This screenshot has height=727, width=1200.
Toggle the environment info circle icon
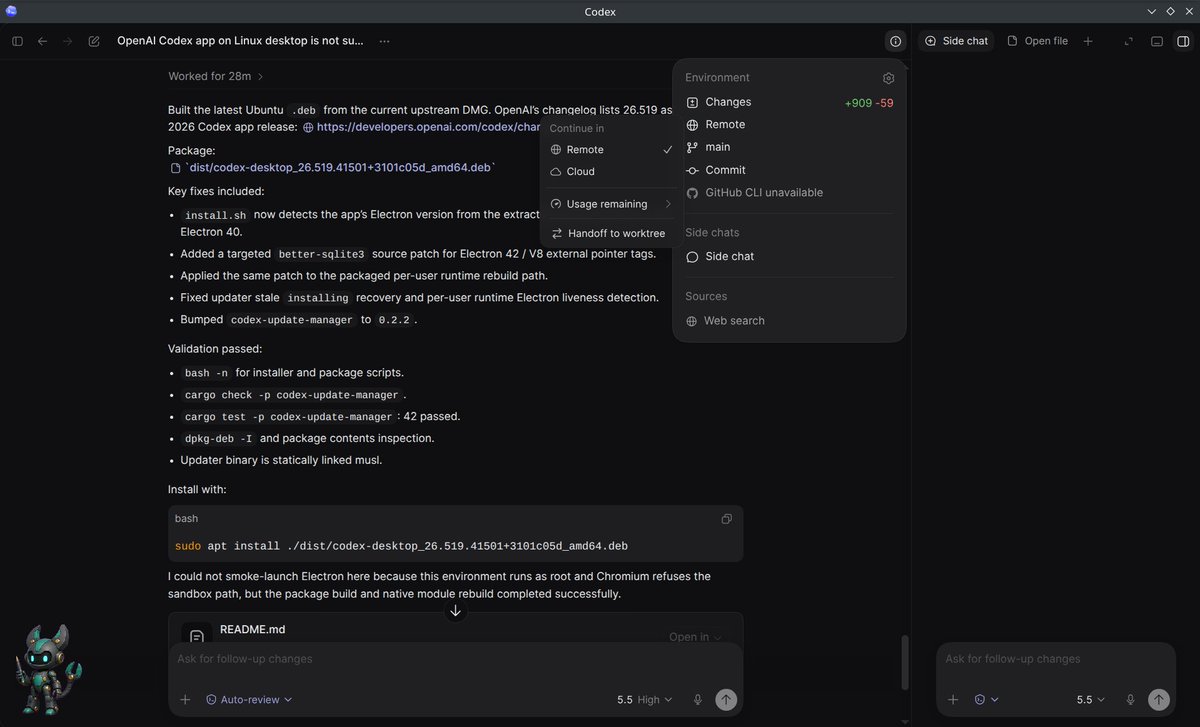[895, 41]
